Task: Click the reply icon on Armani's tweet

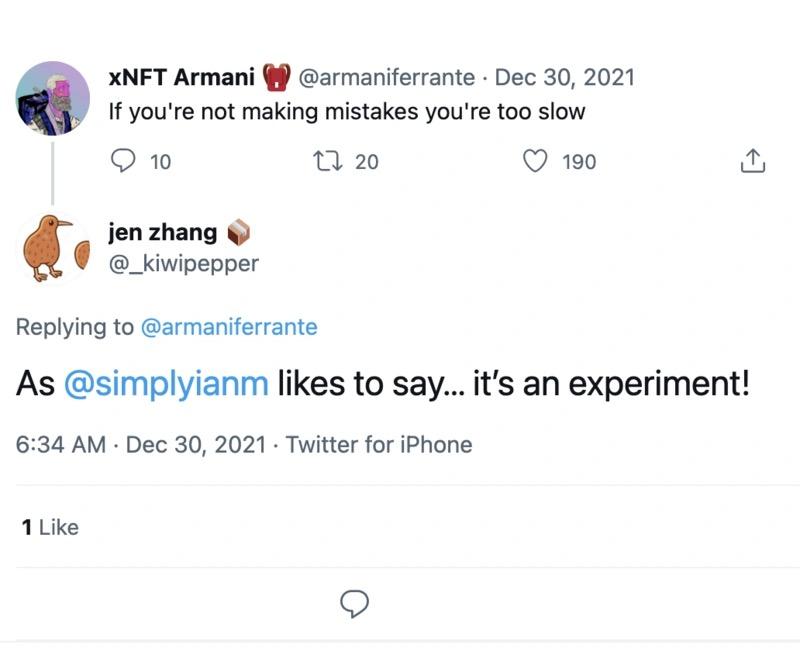Action: (x=122, y=160)
